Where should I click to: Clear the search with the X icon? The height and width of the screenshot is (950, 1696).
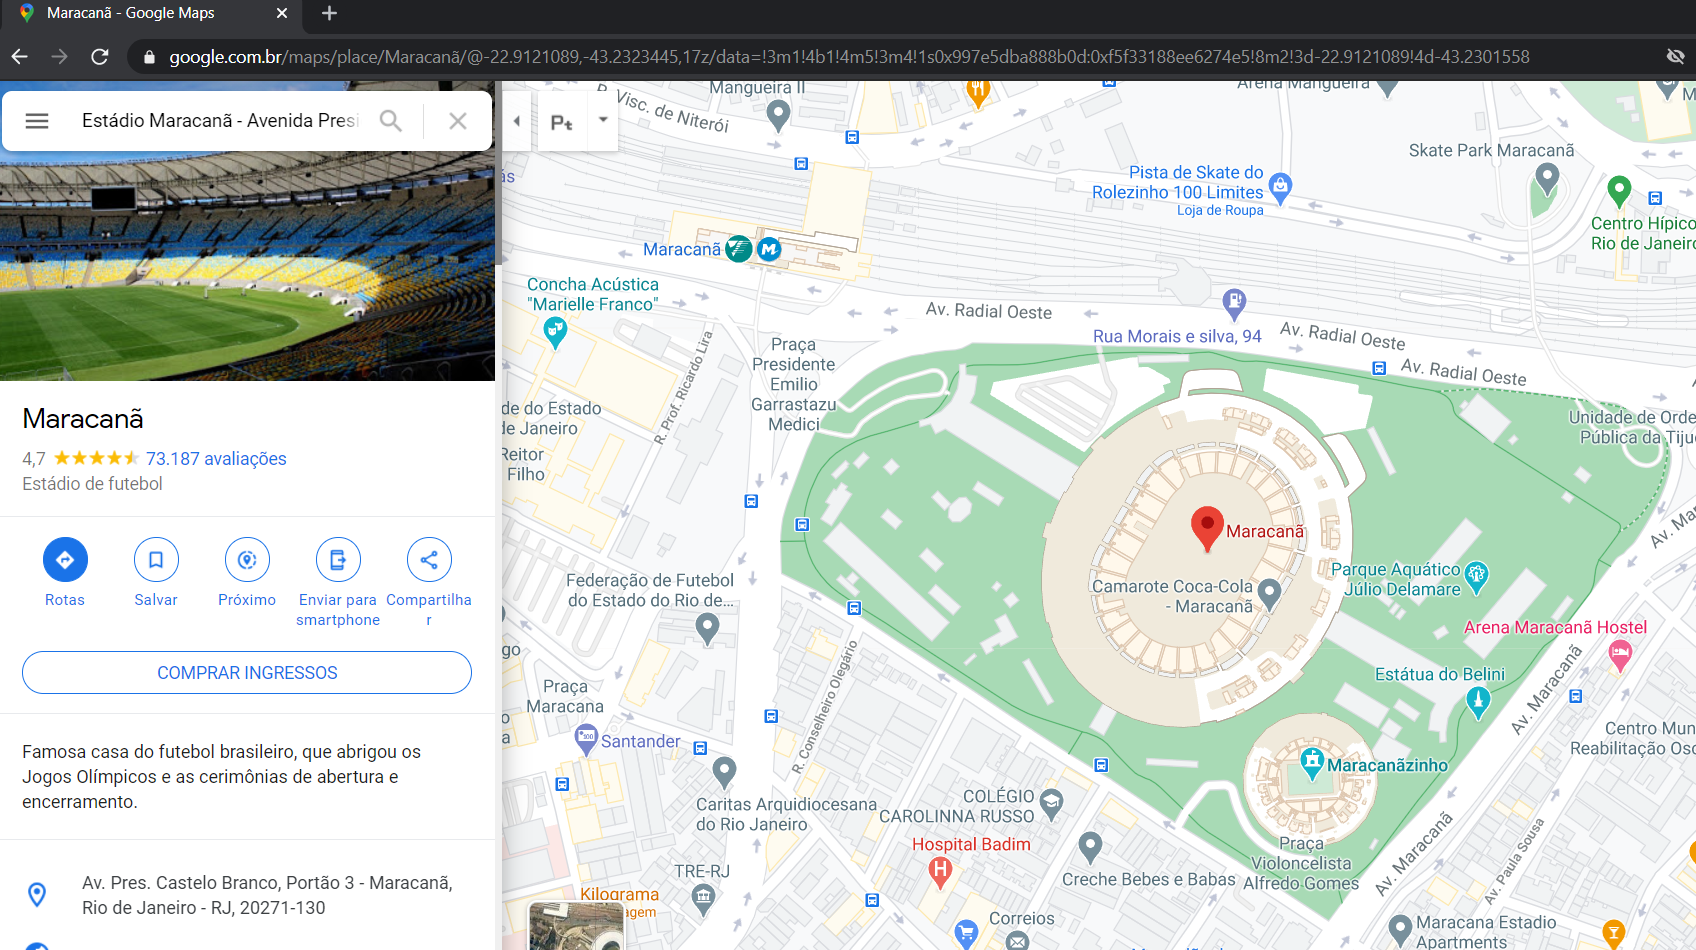coord(458,121)
